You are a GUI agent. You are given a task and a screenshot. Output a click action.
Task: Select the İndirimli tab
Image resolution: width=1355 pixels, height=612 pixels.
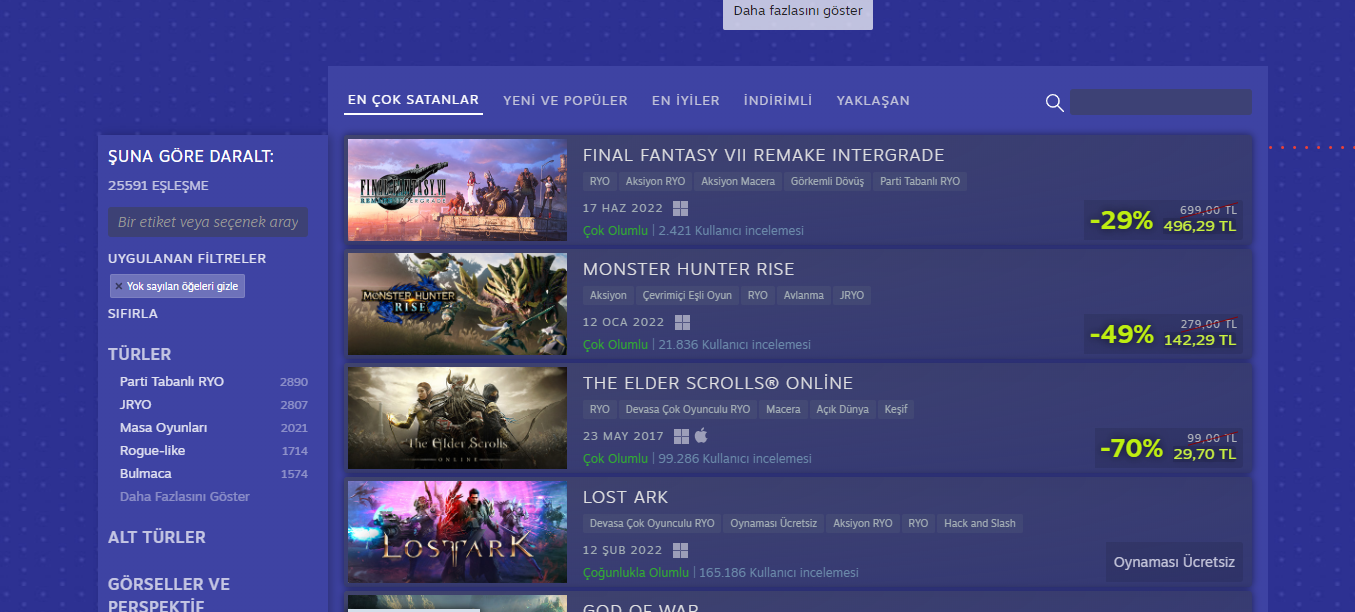click(778, 101)
